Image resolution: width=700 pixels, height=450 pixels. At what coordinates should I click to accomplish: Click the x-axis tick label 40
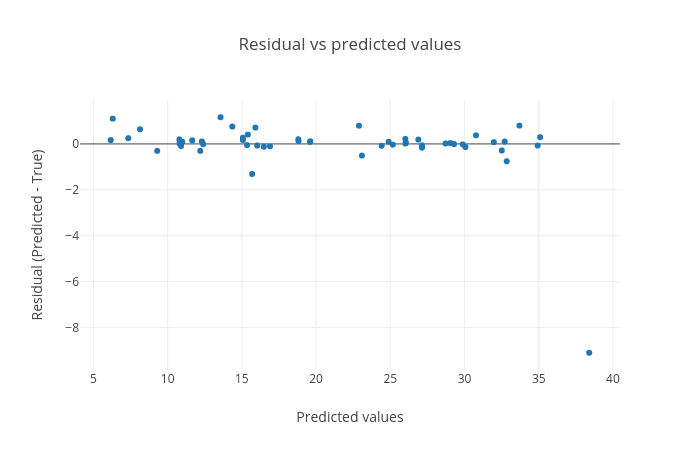click(612, 379)
